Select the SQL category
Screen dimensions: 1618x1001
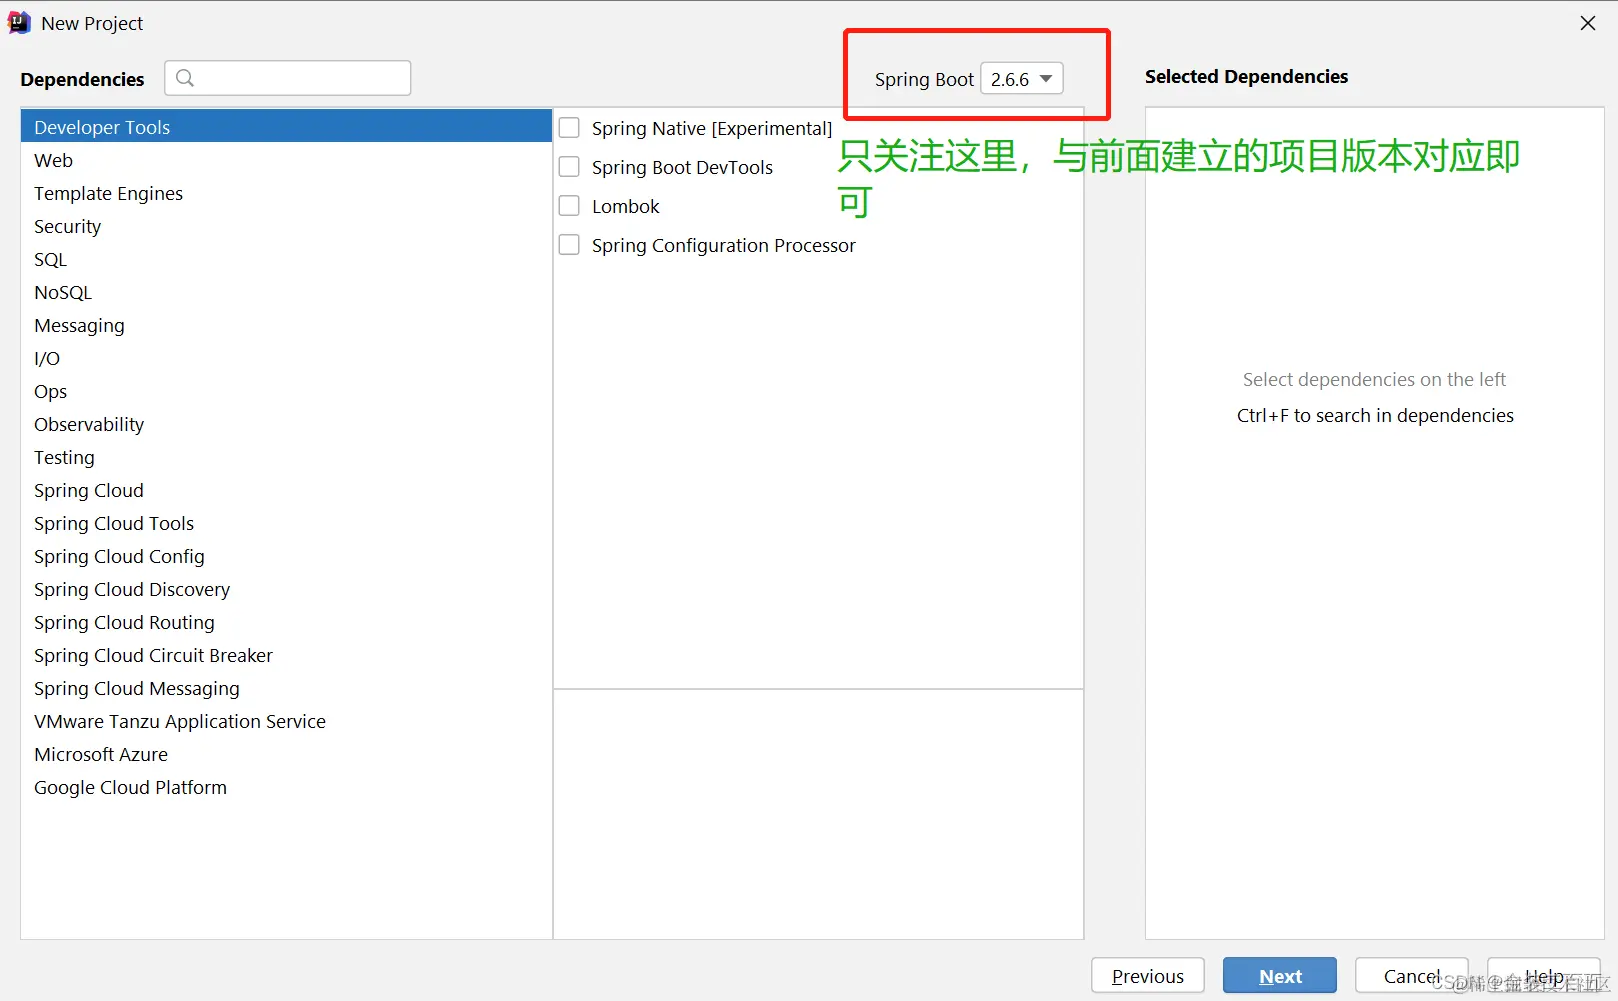coord(286,259)
